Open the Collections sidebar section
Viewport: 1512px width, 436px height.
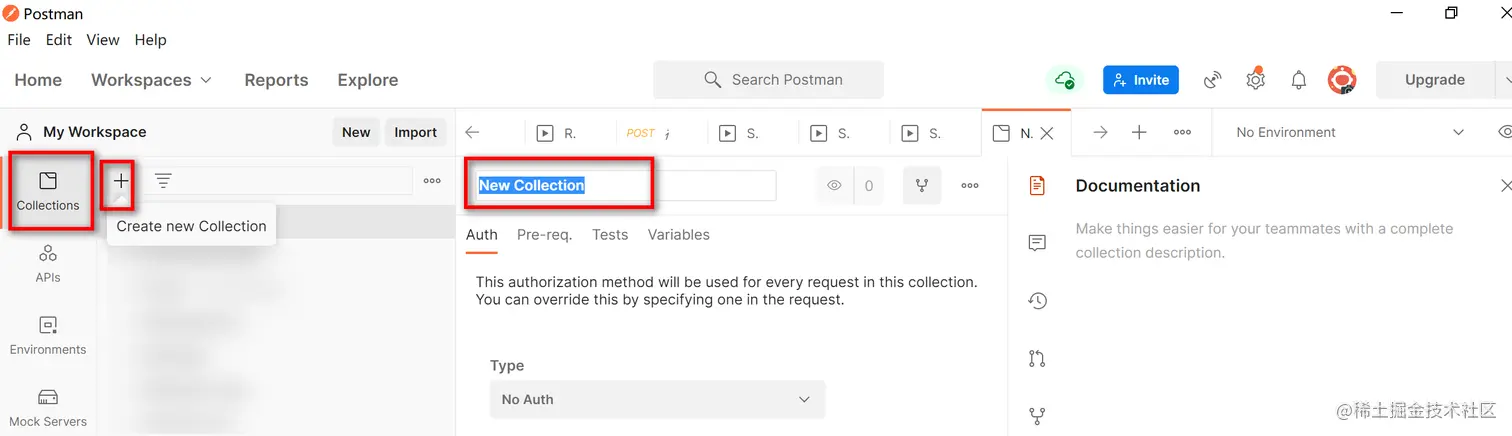point(48,191)
